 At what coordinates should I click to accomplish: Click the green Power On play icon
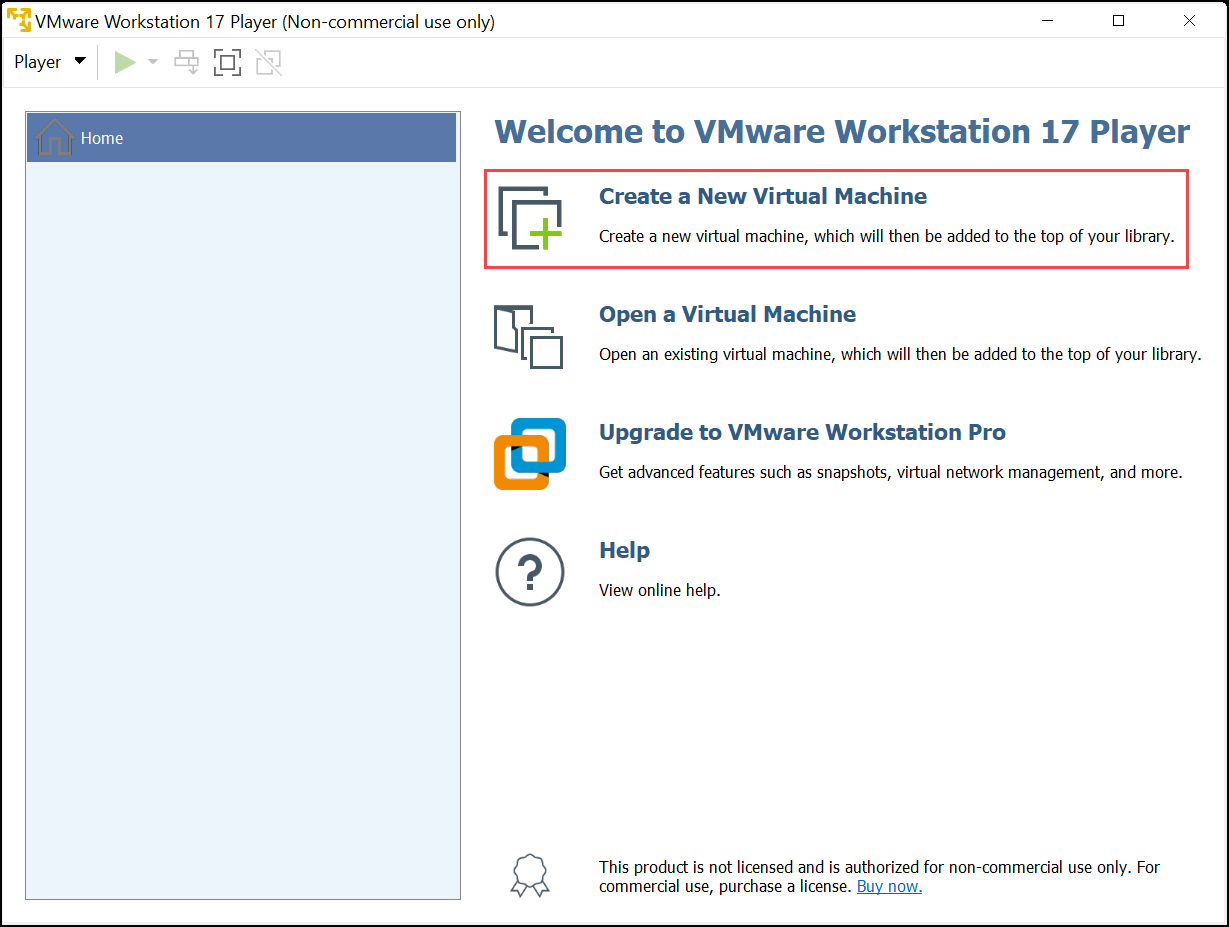[125, 63]
